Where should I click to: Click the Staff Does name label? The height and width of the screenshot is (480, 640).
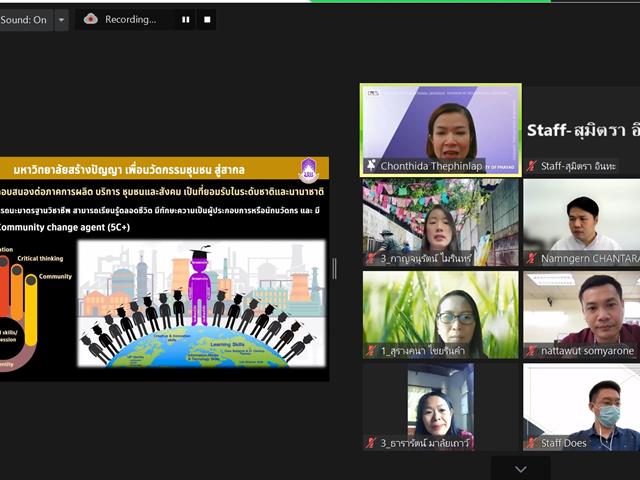(x=564, y=443)
